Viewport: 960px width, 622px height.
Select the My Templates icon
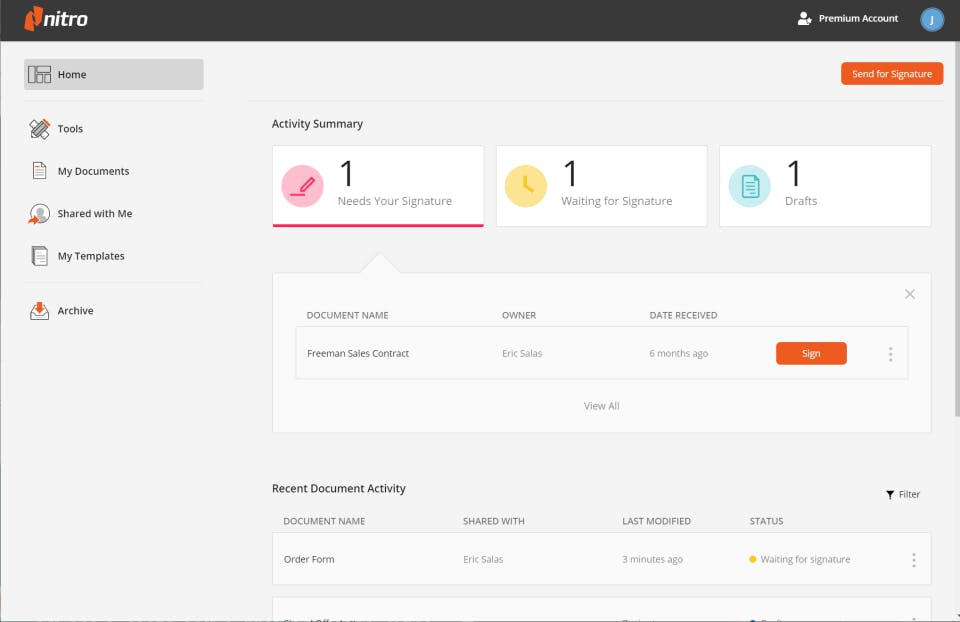pos(38,256)
